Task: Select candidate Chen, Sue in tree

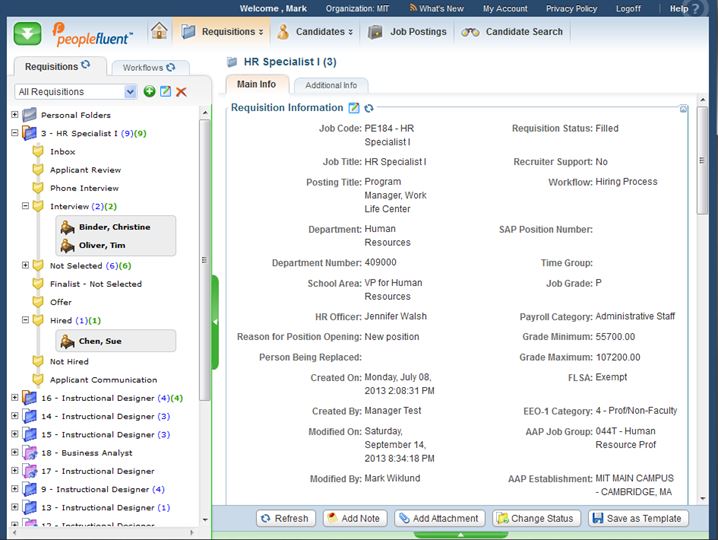Action: [100, 341]
